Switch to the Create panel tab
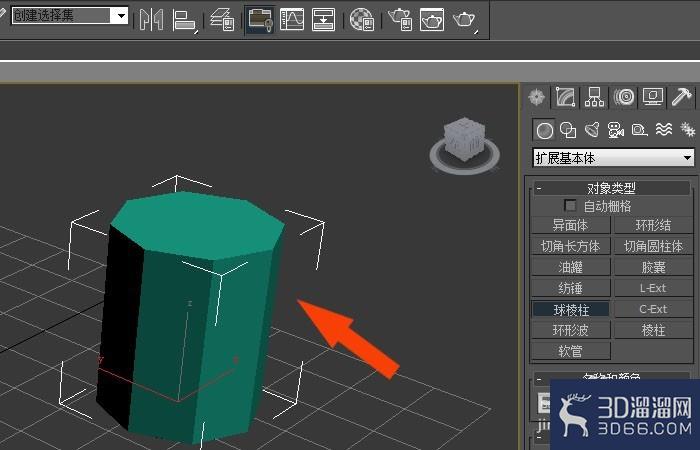This screenshot has width=700, height=450. tap(536, 97)
